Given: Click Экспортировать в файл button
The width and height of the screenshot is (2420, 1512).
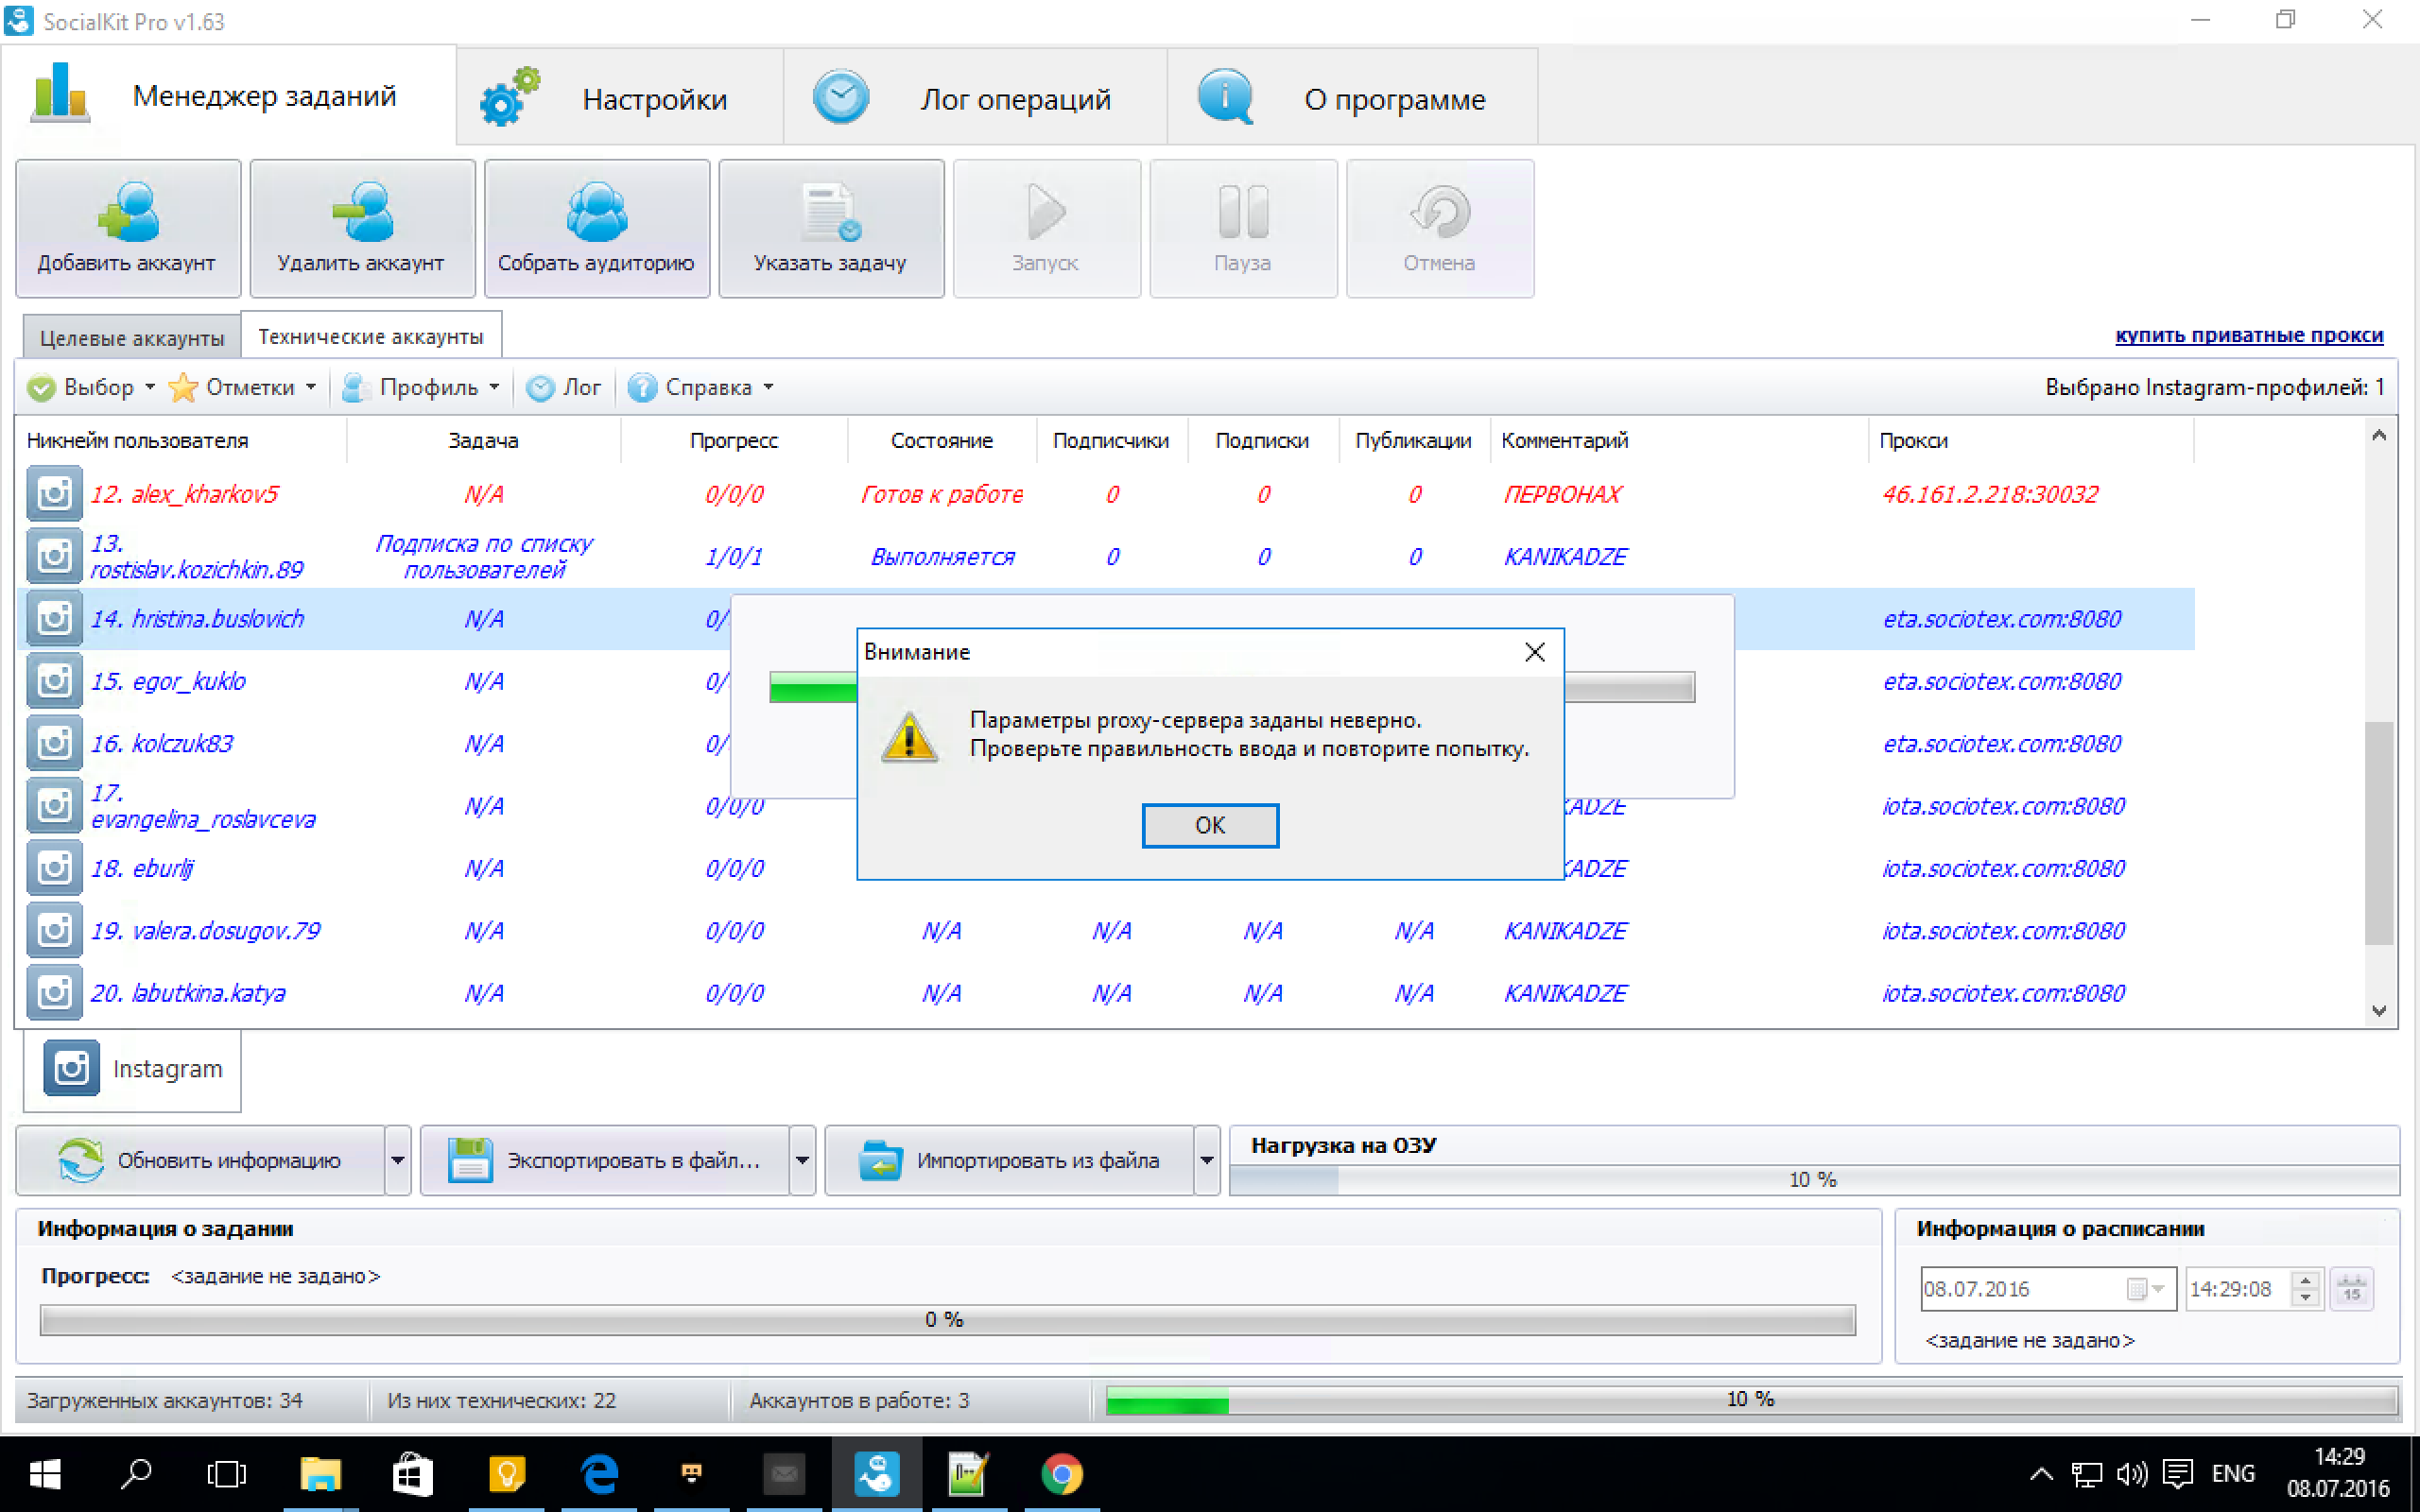Looking at the screenshot, I should click(x=605, y=1160).
